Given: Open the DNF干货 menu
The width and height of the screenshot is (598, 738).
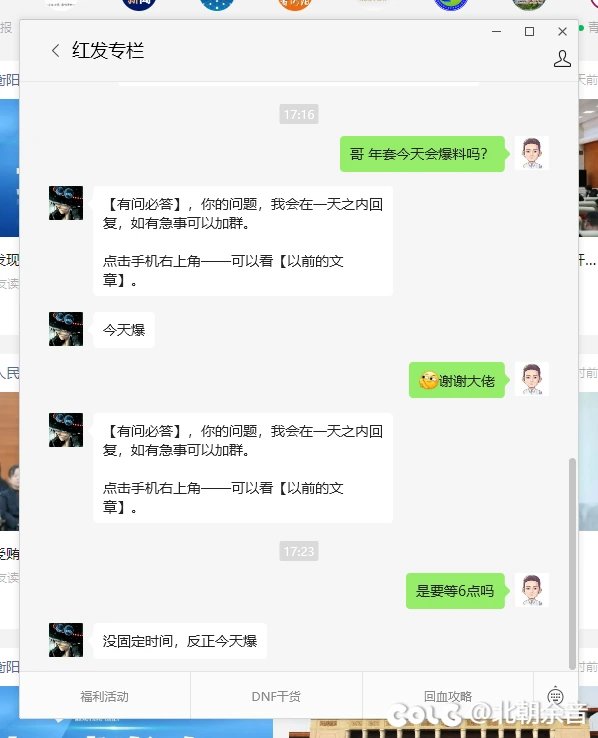Looking at the screenshot, I should pyautogui.click(x=276, y=696).
